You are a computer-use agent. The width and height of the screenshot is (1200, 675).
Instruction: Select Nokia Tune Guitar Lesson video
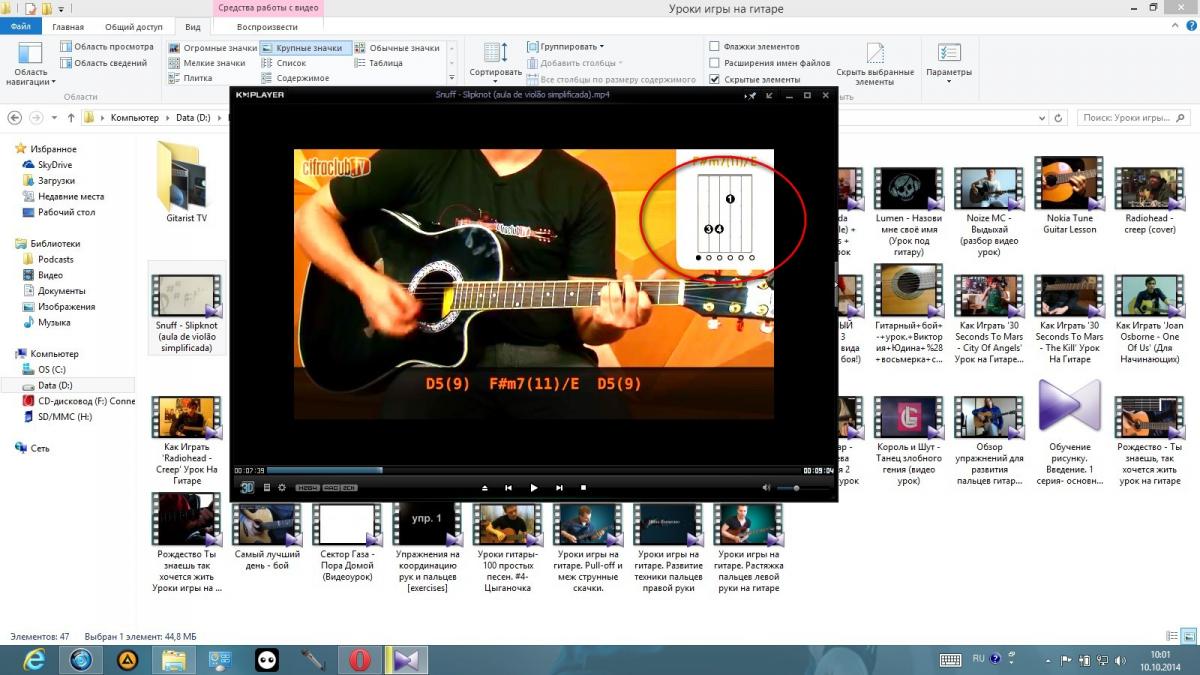(x=1069, y=196)
